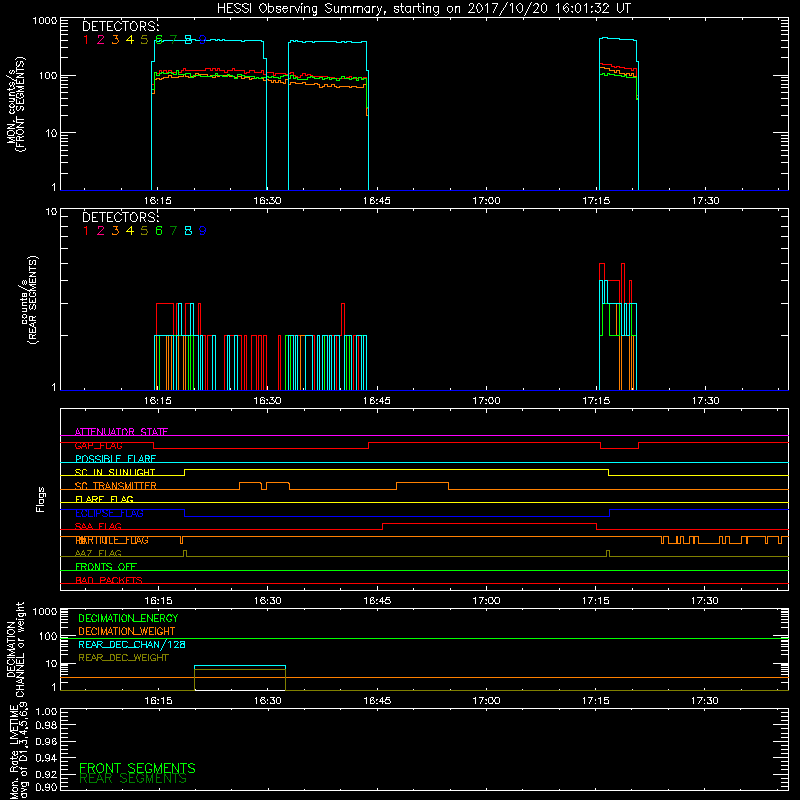Select detector 9 number in rear segments legend
Image resolution: width=800 pixels, height=800 pixels.
203,231
